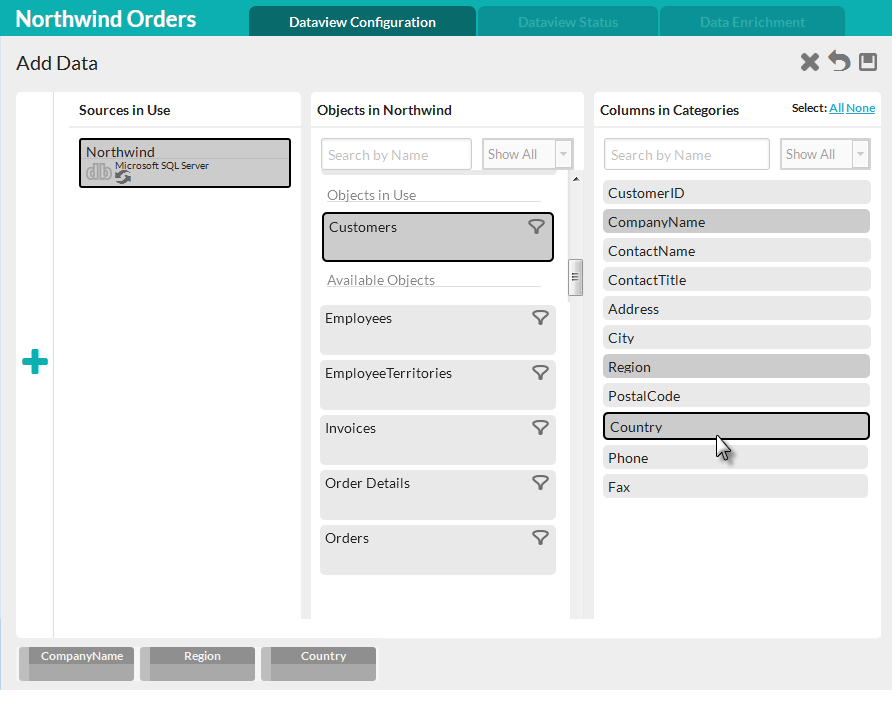Image resolution: width=892 pixels, height=724 pixels.
Task: Deselect the CompanyName column
Action: coord(737,221)
